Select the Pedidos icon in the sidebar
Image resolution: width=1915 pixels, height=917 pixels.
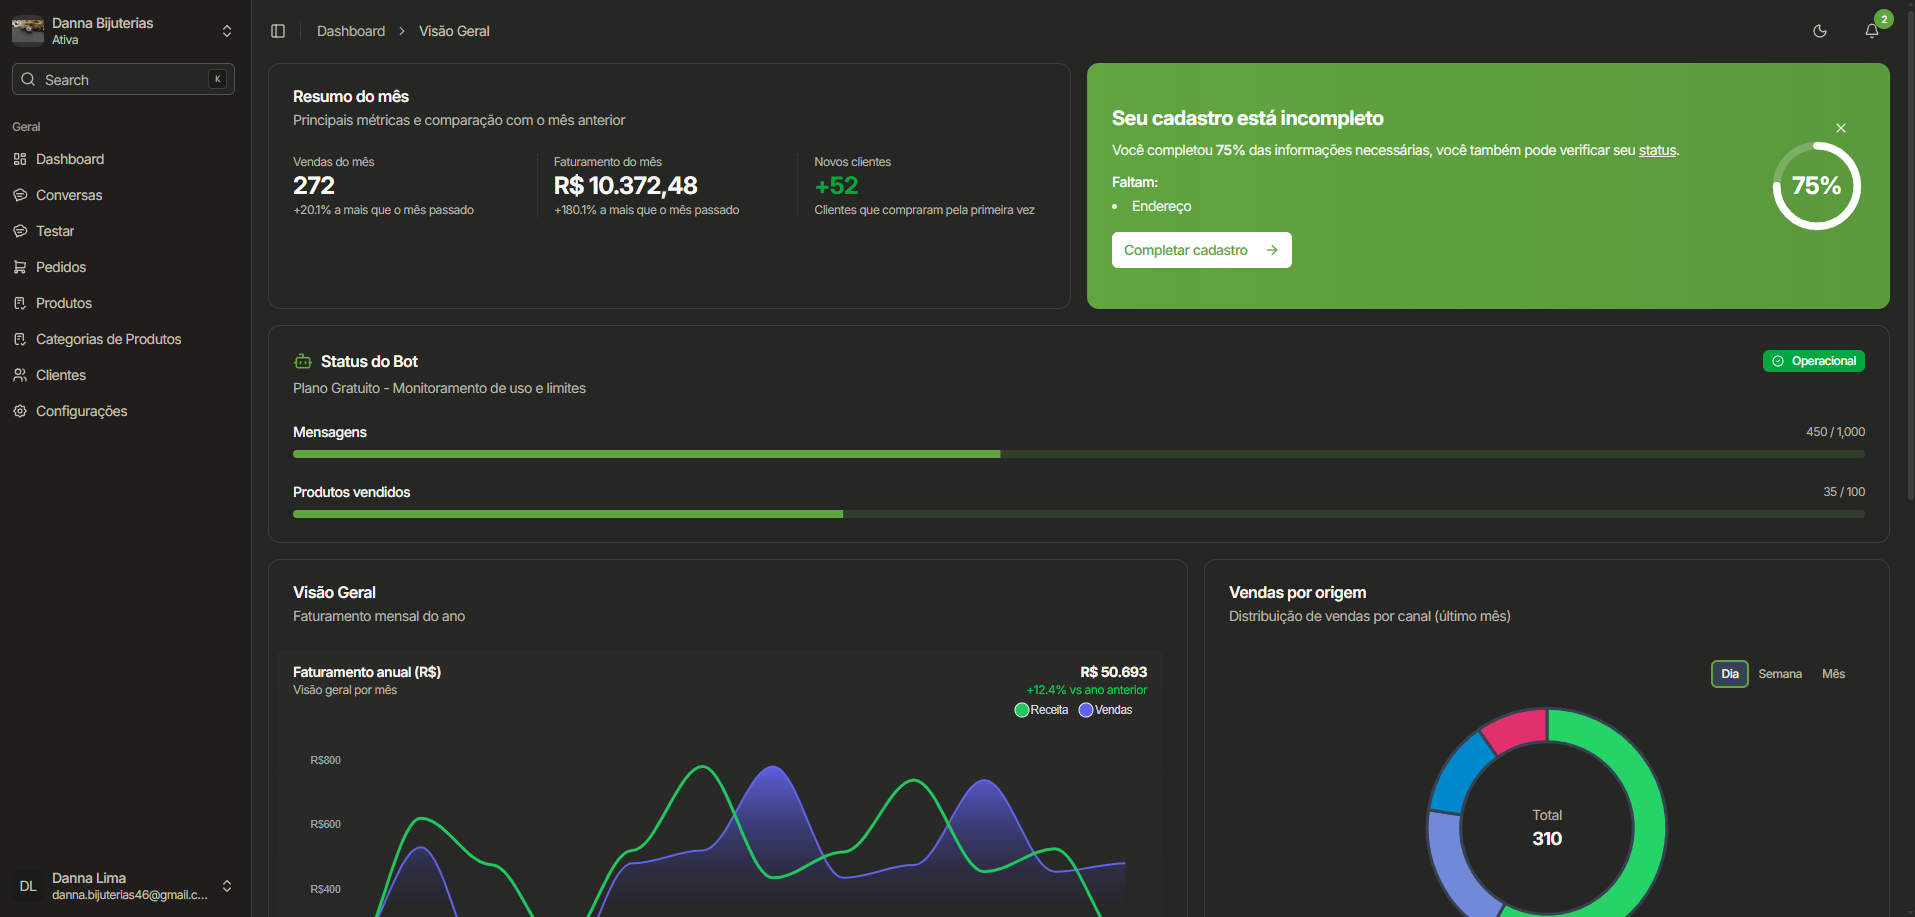20,267
